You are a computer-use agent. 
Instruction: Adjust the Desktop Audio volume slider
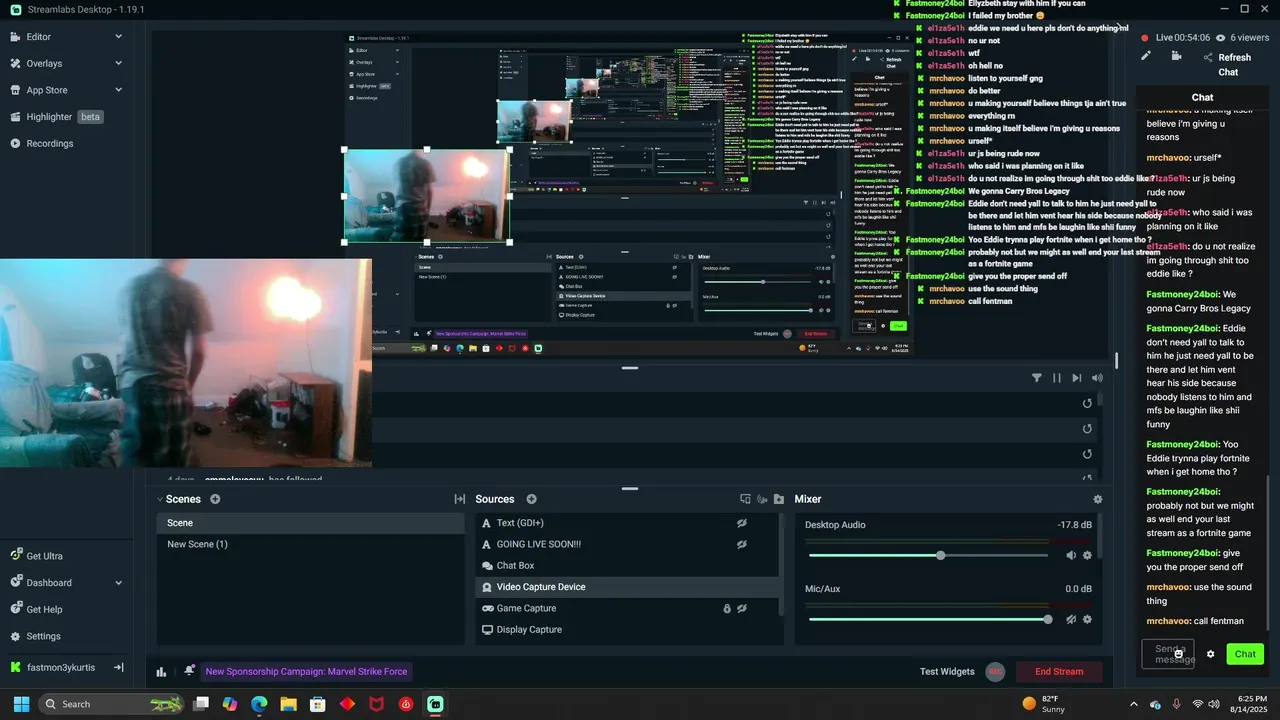[928, 555]
